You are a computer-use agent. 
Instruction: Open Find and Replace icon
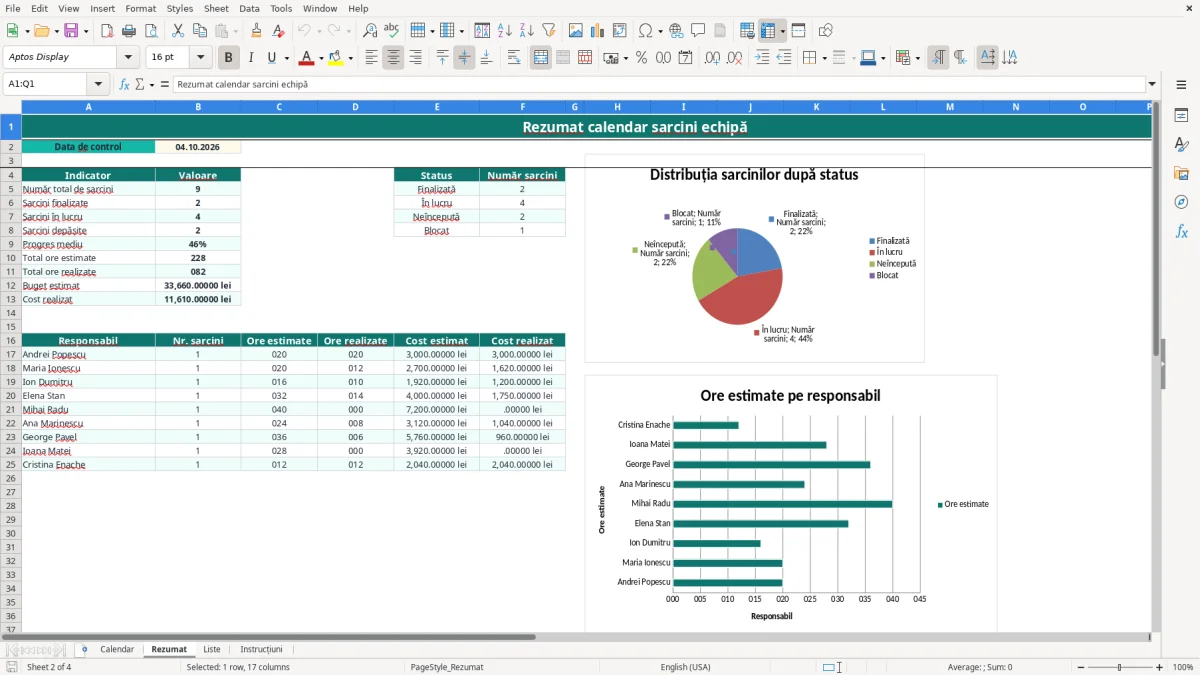370,31
